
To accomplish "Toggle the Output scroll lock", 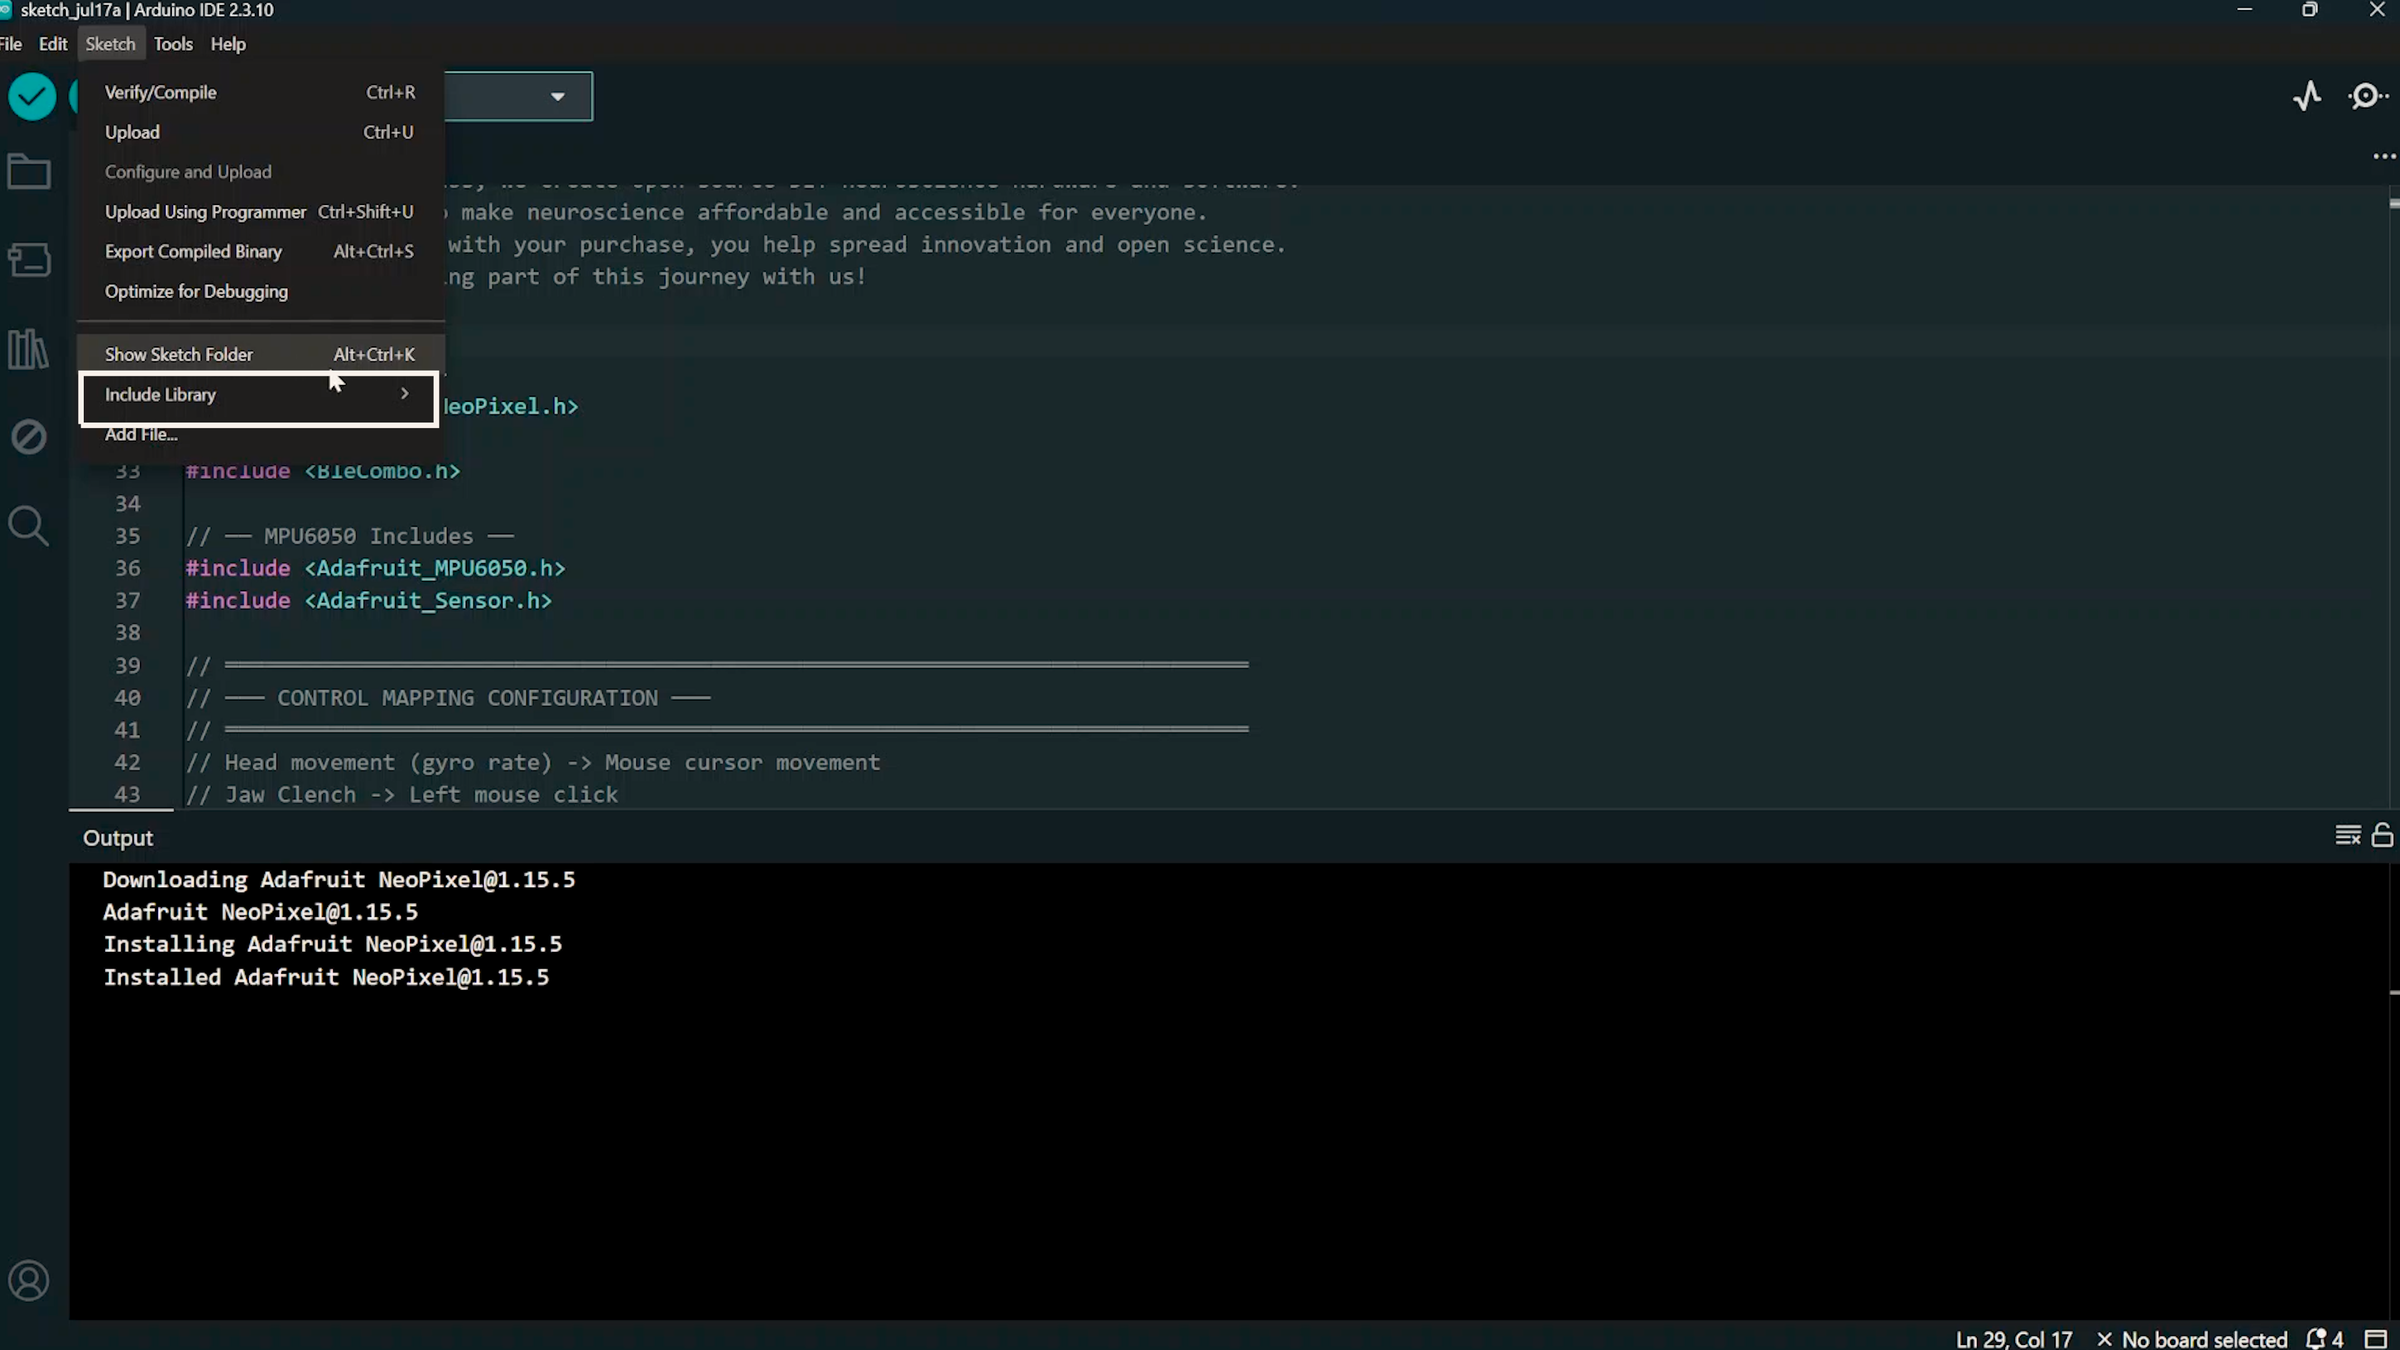I will pyautogui.click(x=2382, y=835).
